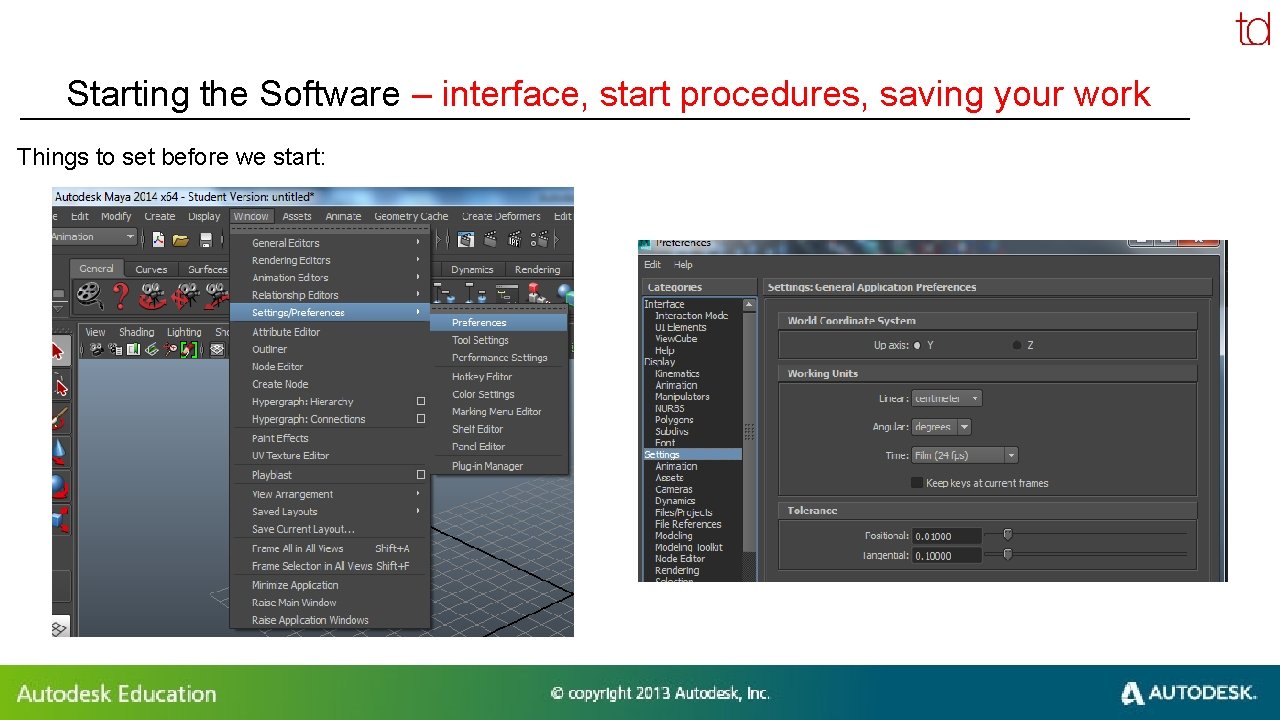
Task: Open render settings clapperboard icon
Action: (540, 239)
